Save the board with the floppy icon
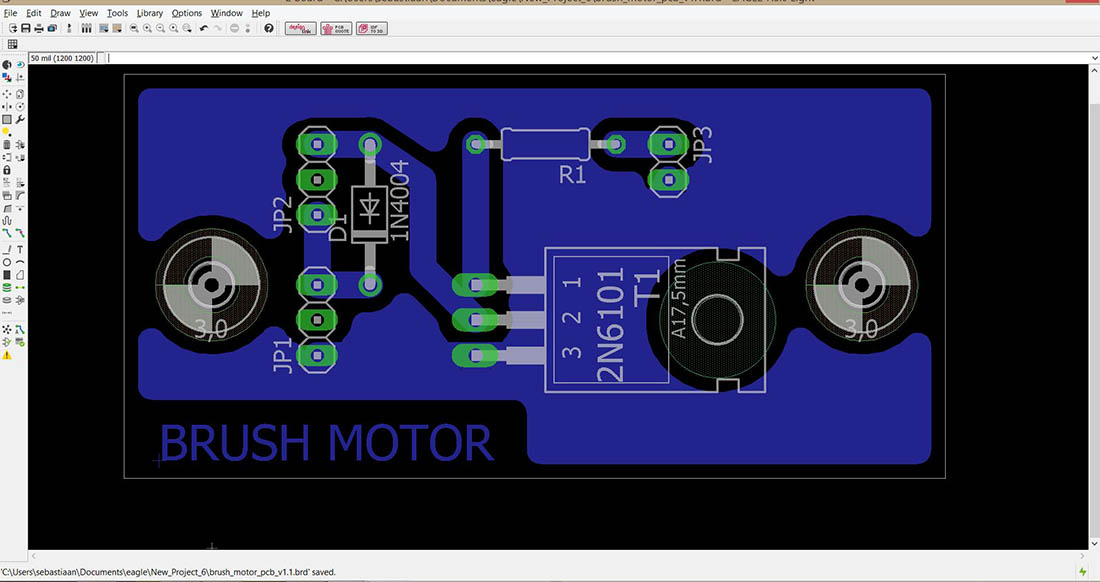This screenshot has height=582, width=1100. point(25,28)
